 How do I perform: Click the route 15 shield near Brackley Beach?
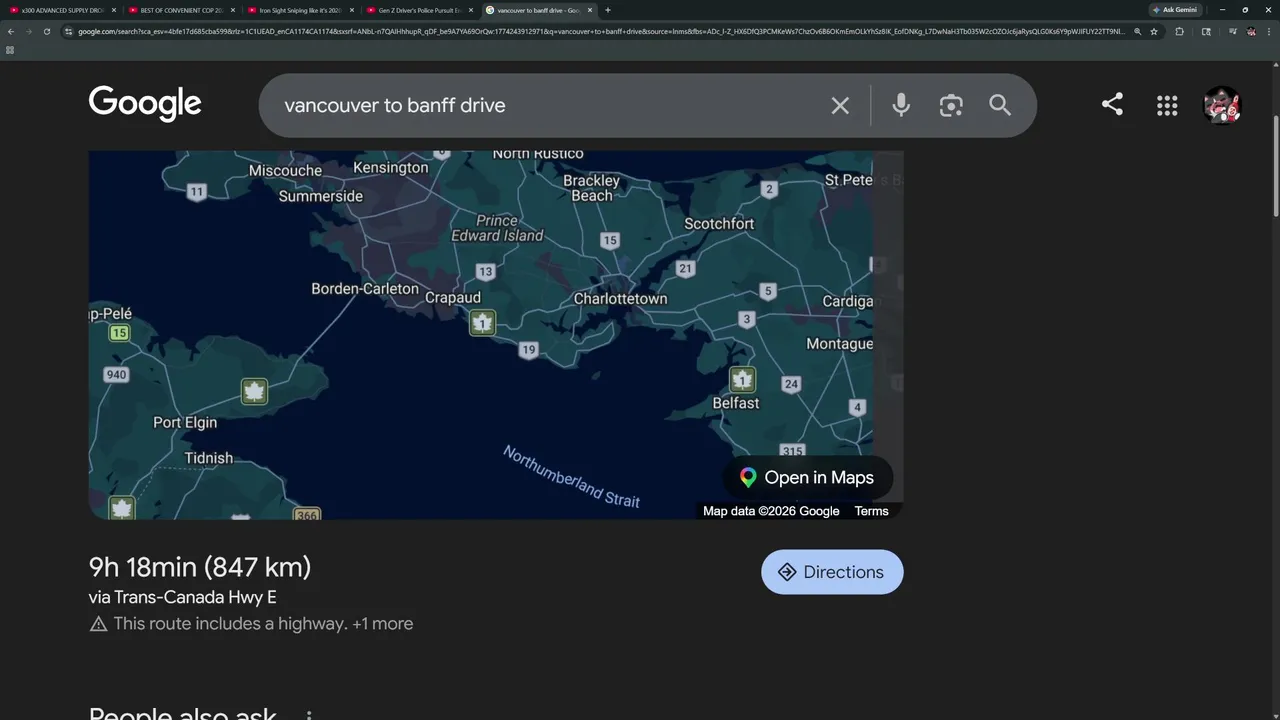(610, 240)
